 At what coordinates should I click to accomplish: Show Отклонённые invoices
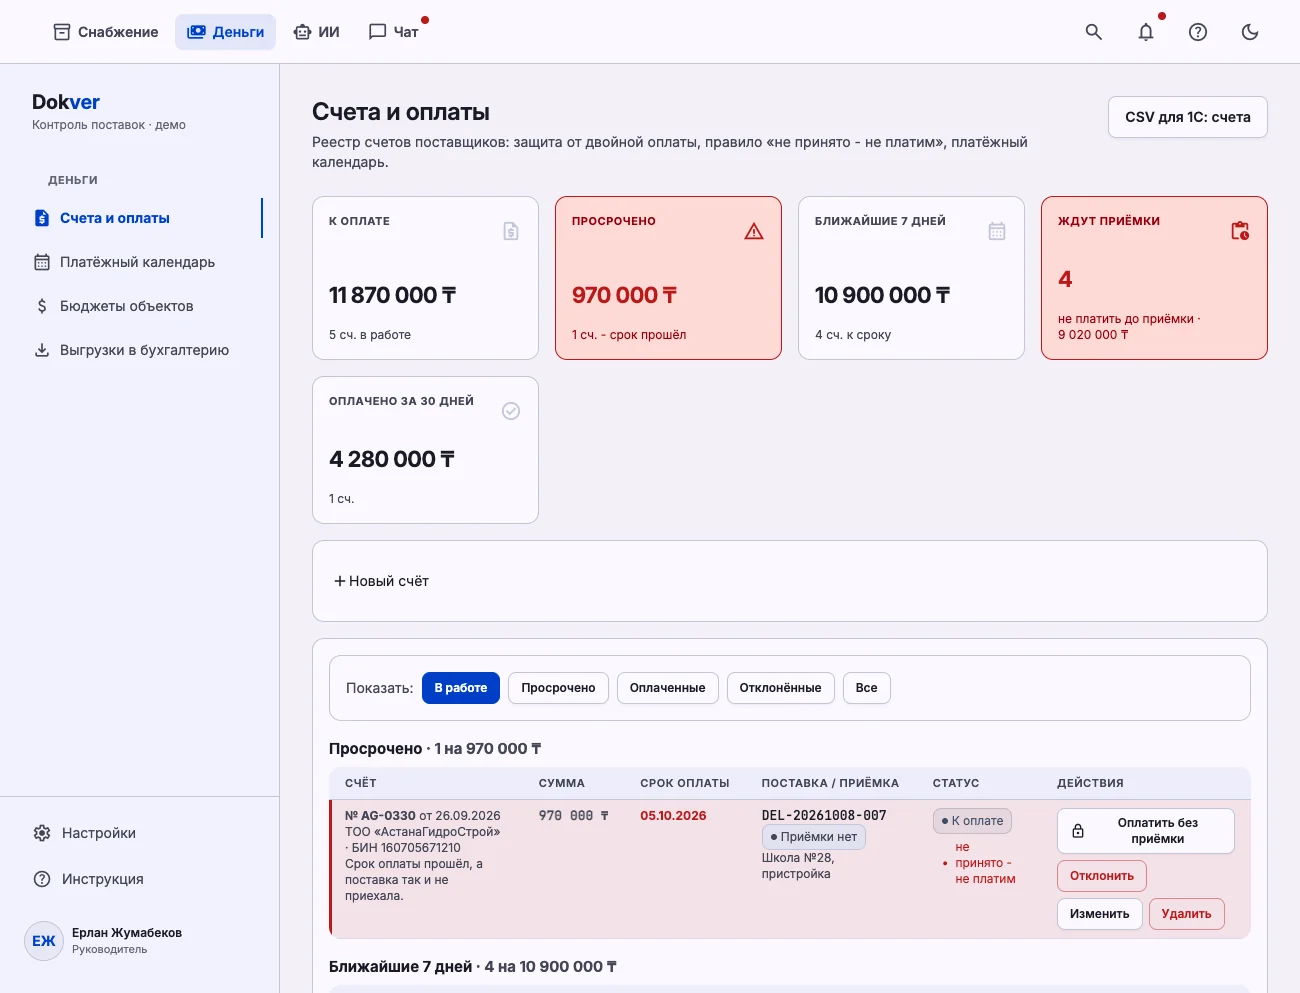click(780, 688)
